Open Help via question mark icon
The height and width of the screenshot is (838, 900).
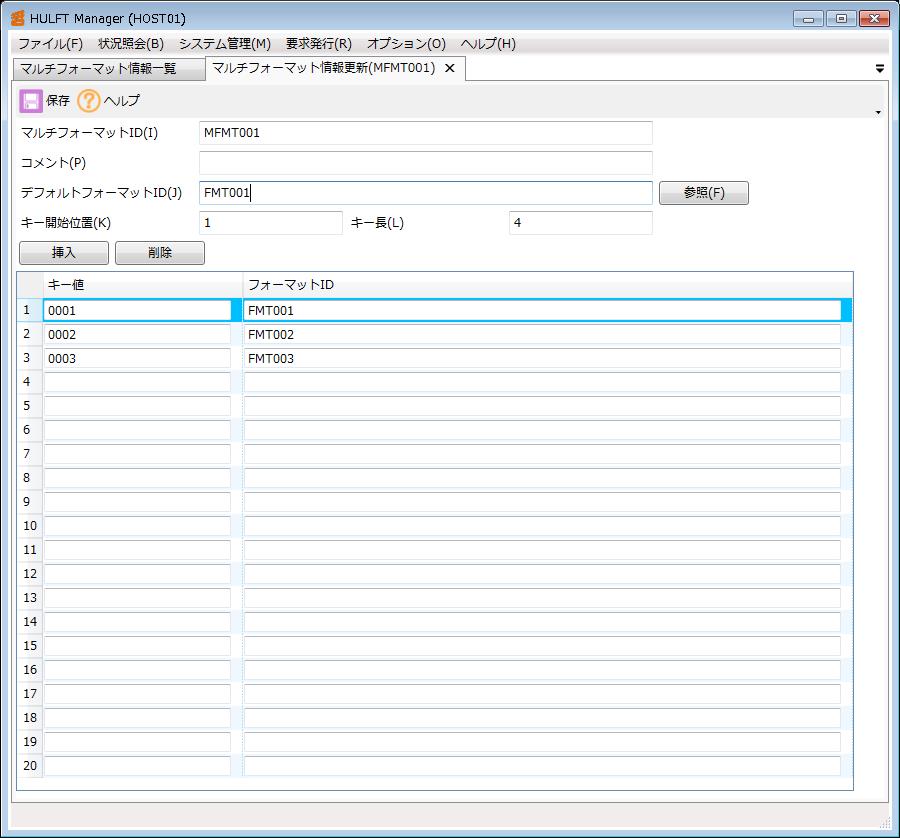[x=89, y=100]
